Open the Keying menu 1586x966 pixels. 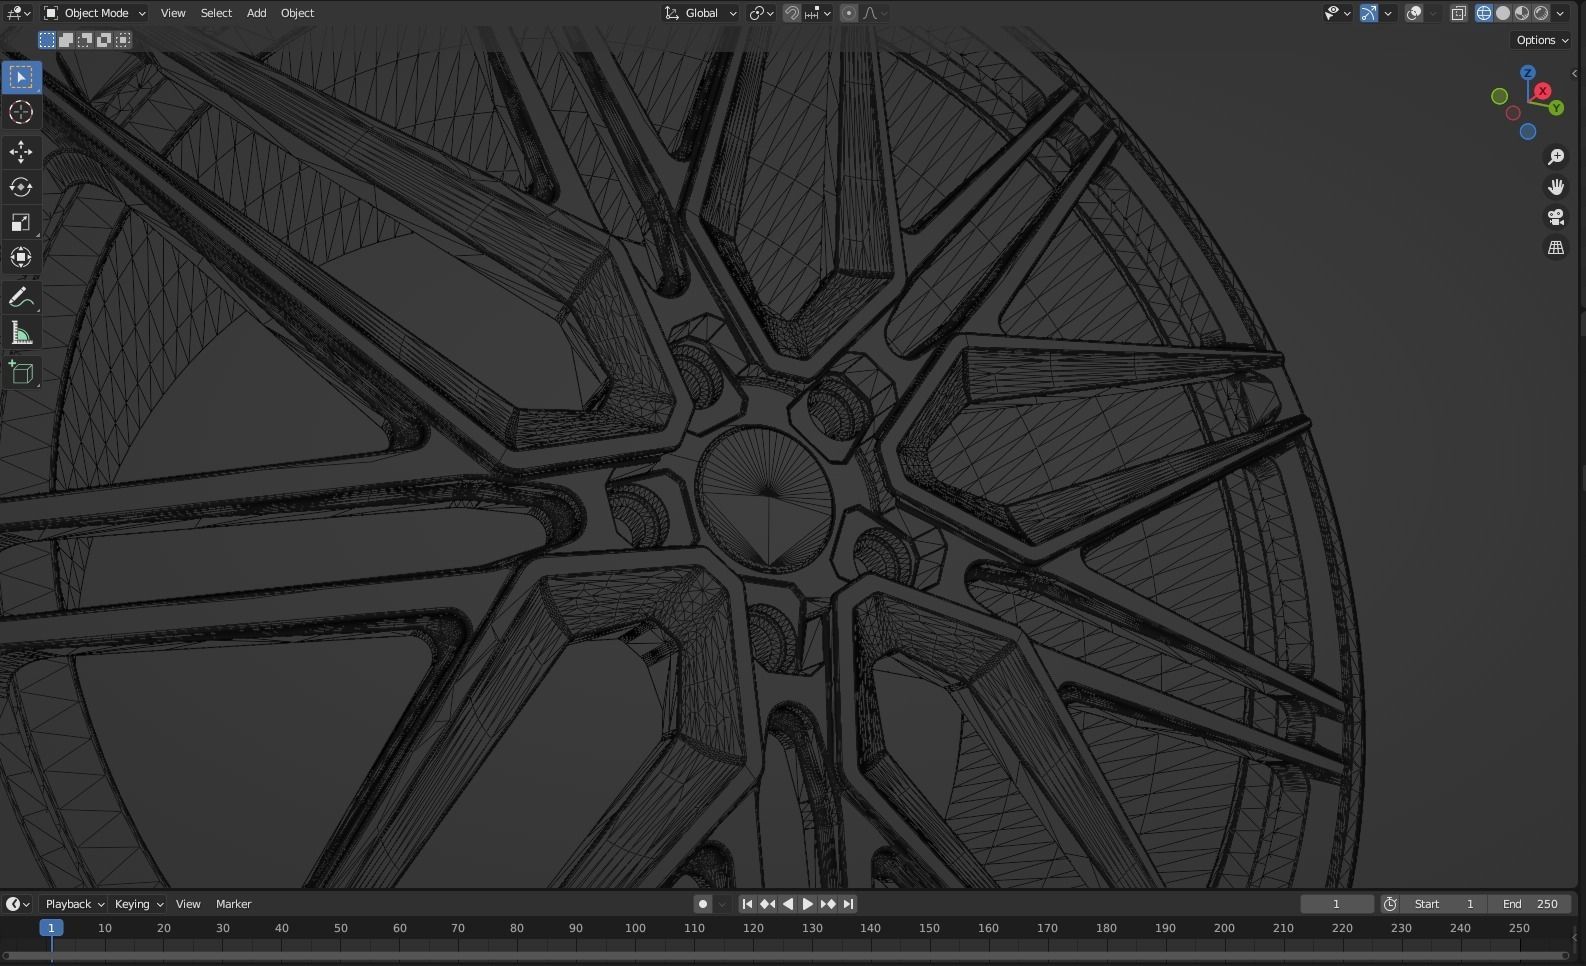(138, 904)
